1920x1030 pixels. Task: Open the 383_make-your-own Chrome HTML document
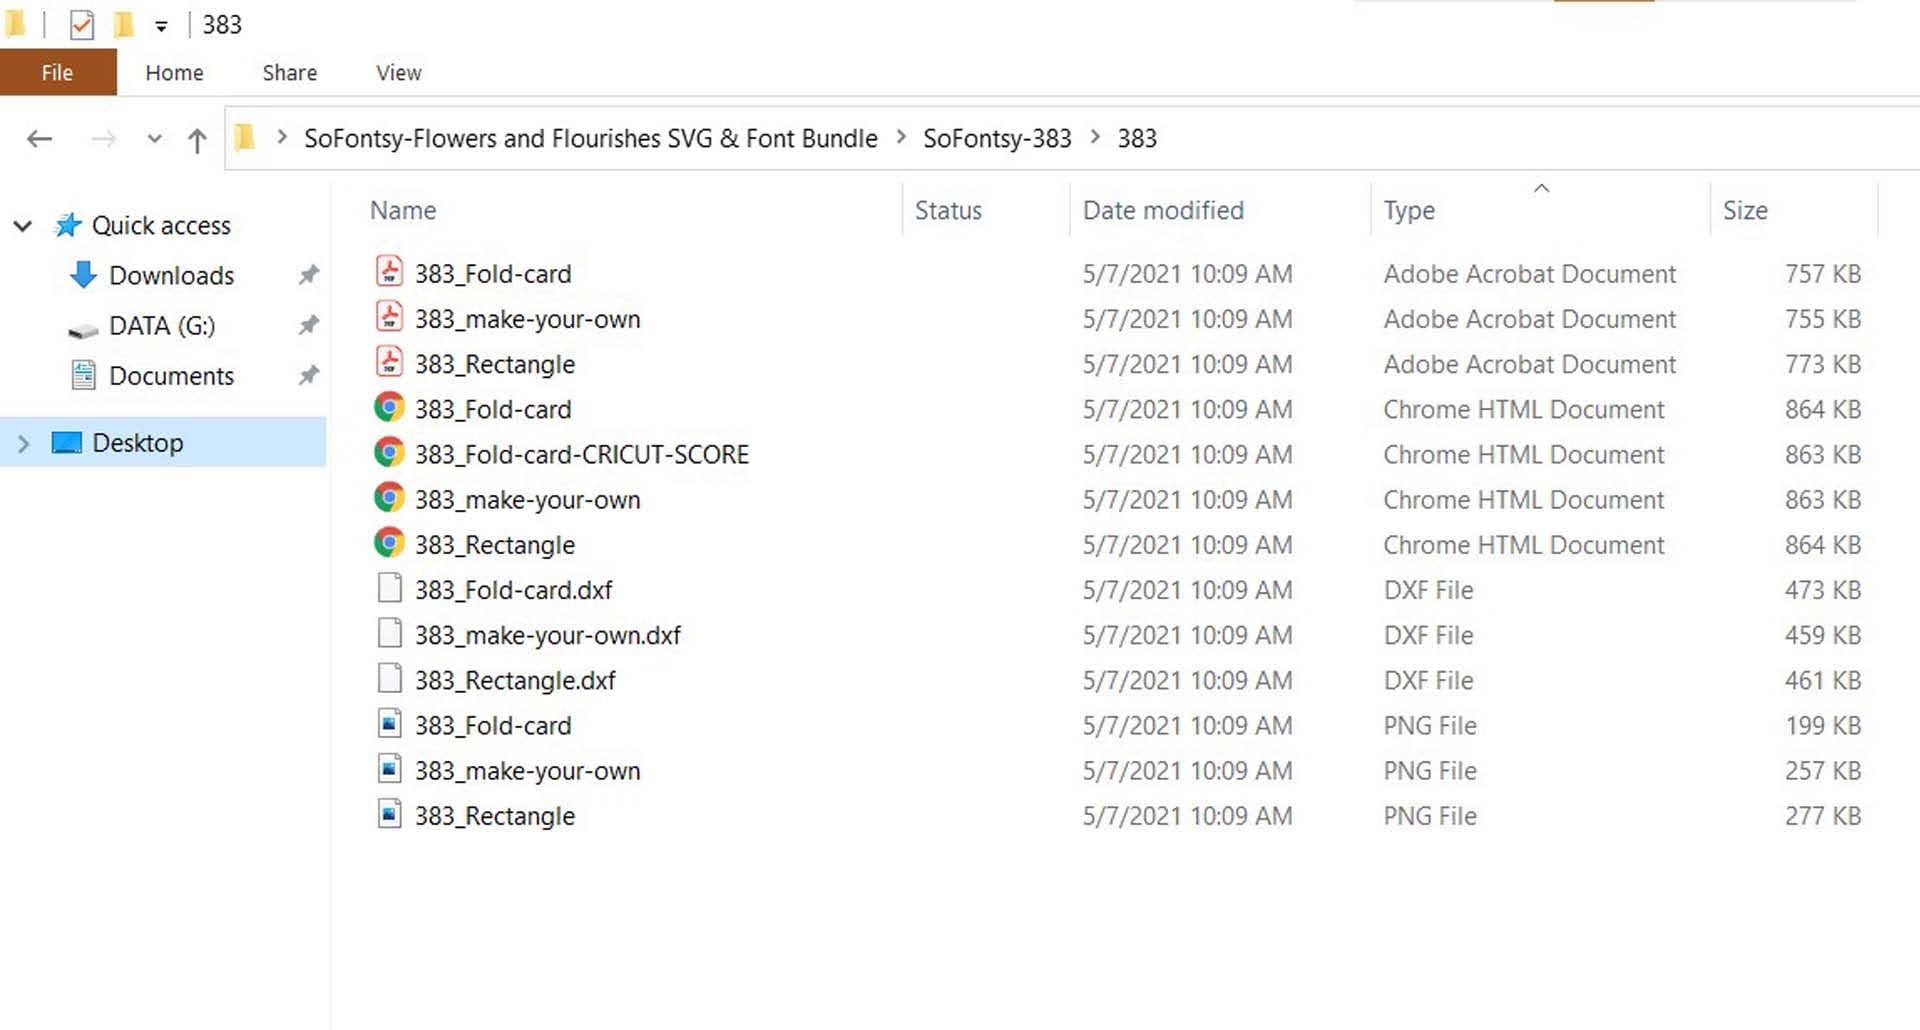tap(528, 499)
